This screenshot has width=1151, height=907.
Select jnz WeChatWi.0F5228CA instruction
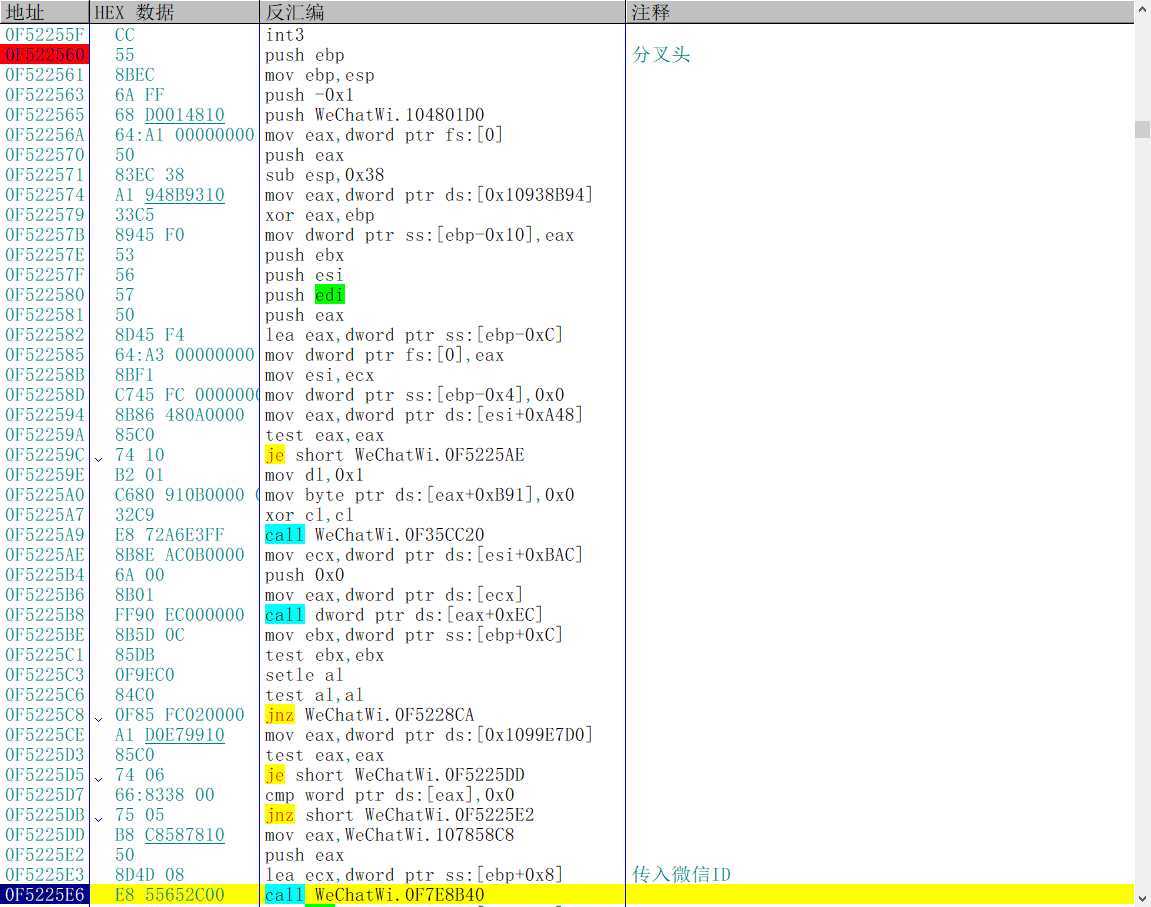[x=369, y=715]
